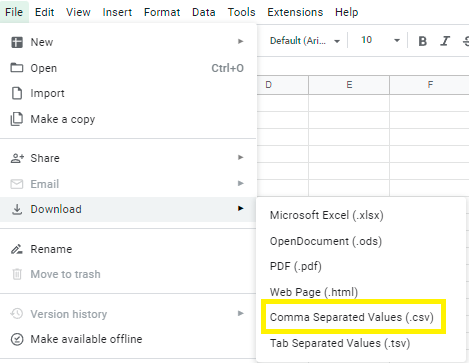Click the Version history clock icon
The width and height of the screenshot is (469, 363).
point(17,314)
